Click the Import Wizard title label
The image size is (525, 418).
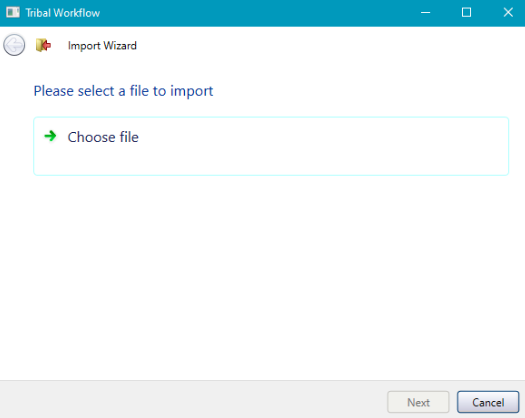102,46
